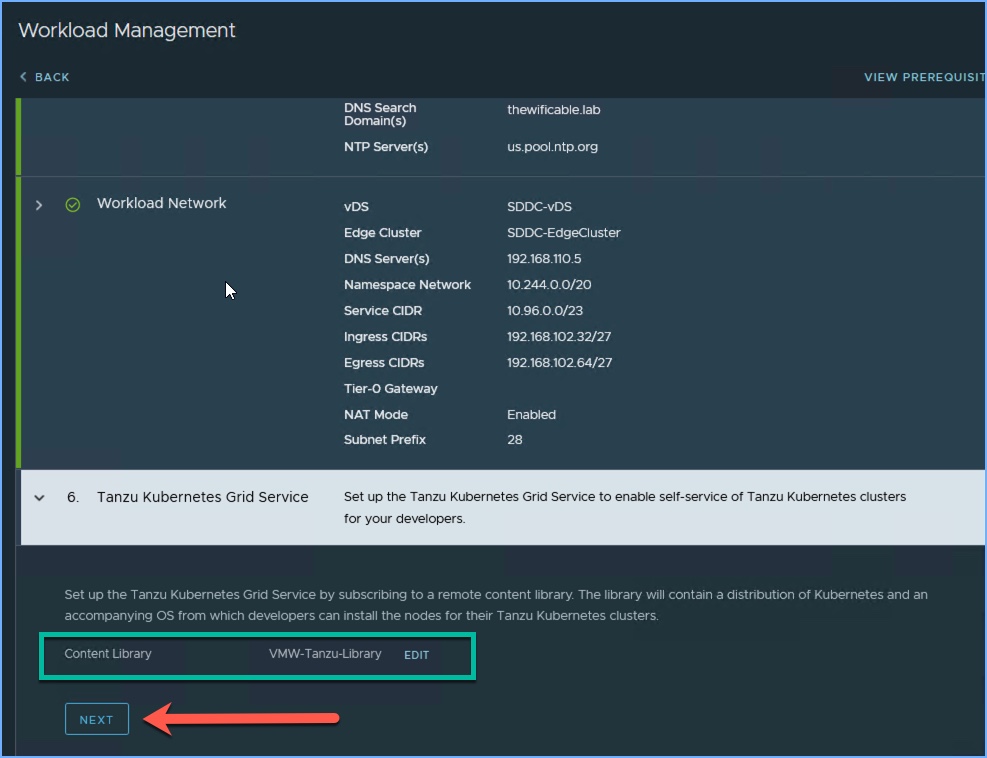This screenshot has height=758, width=987.
Task: Click the VMW-Tanzu-Library content library name
Action: click(325, 654)
